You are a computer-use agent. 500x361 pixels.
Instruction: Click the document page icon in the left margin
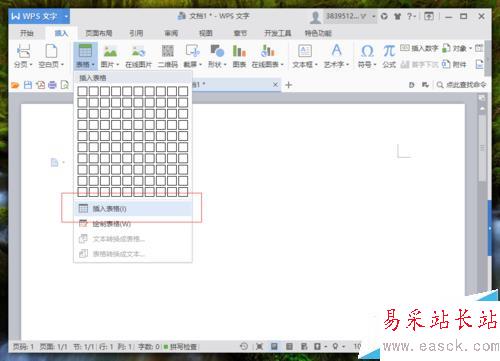54,162
